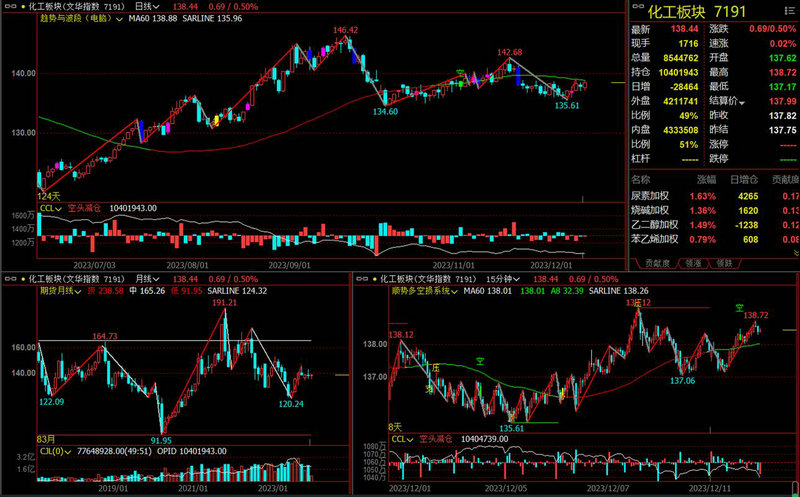
Task: Open the CCL dropdown in the 15-minute chart
Action: pyautogui.click(x=403, y=439)
